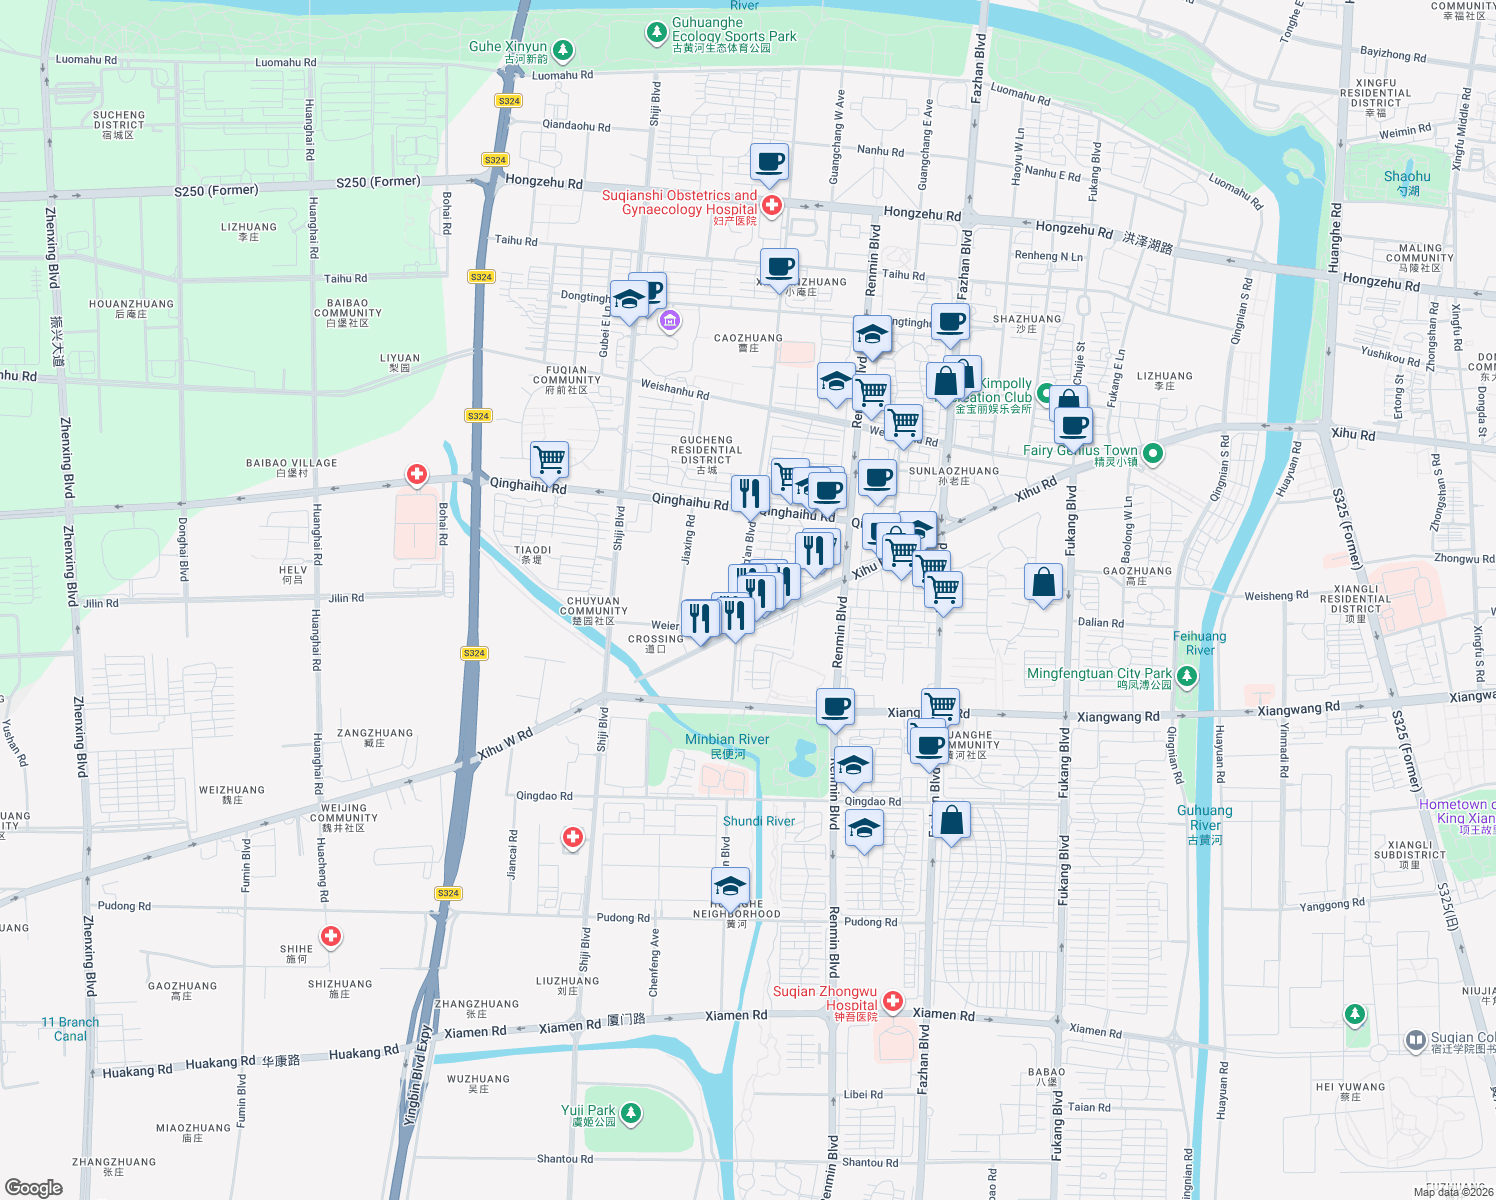Open the coffee cup icon near Xiangwang Rd
This screenshot has width=1496, height=1200.
[834, 708]
